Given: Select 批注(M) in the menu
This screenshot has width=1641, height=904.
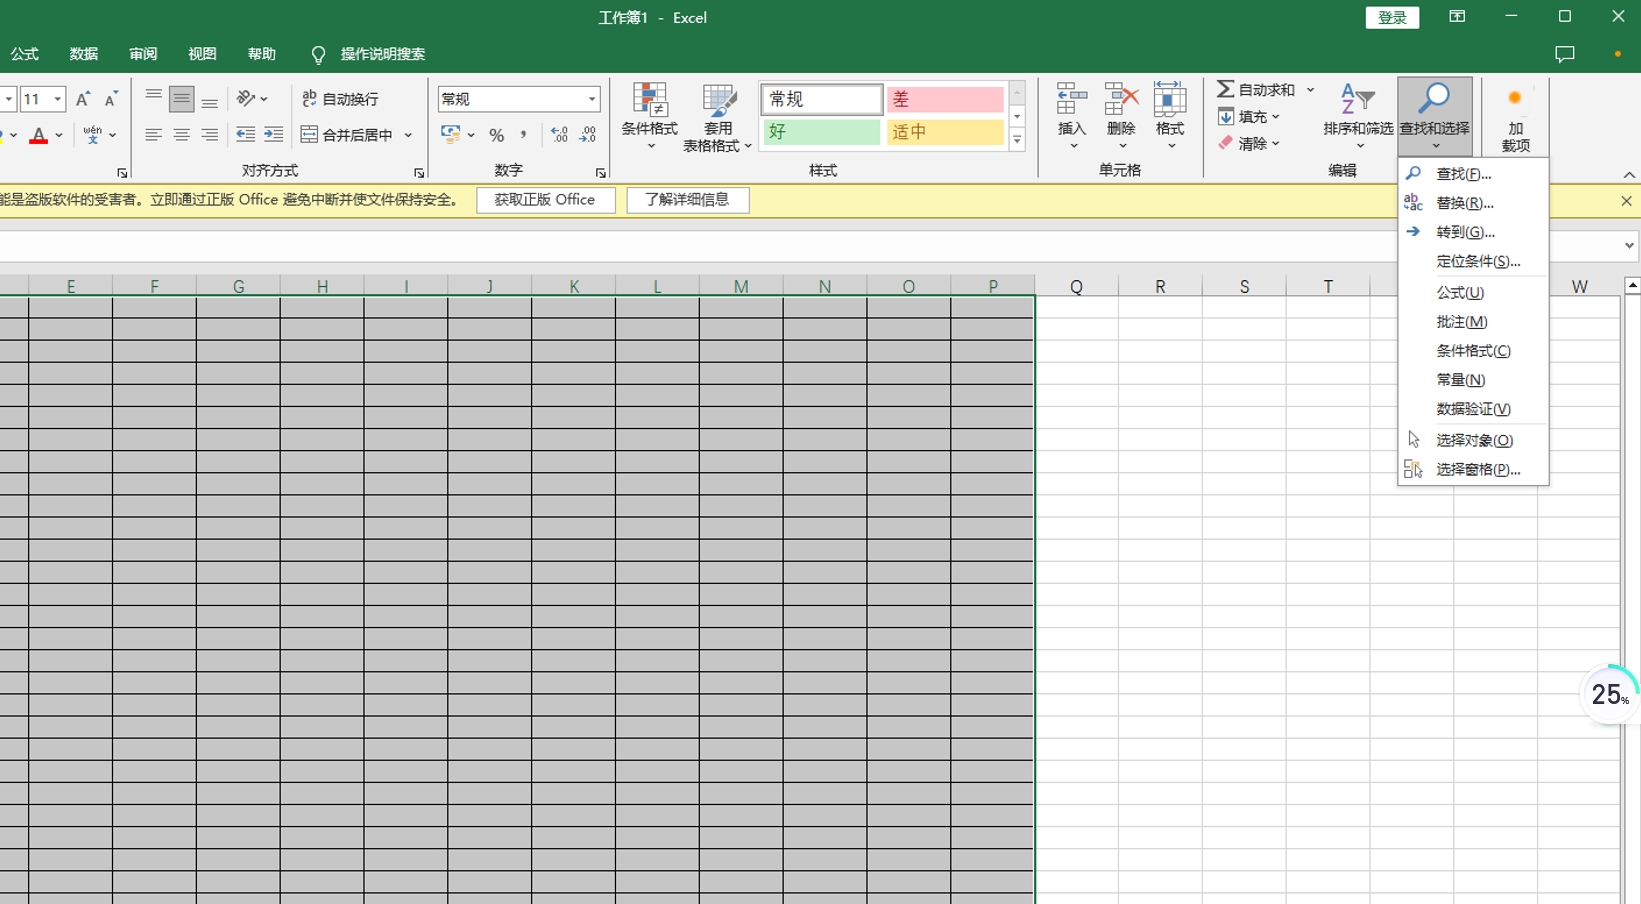Looking at the screenshot, I should tap(1473, 322).
